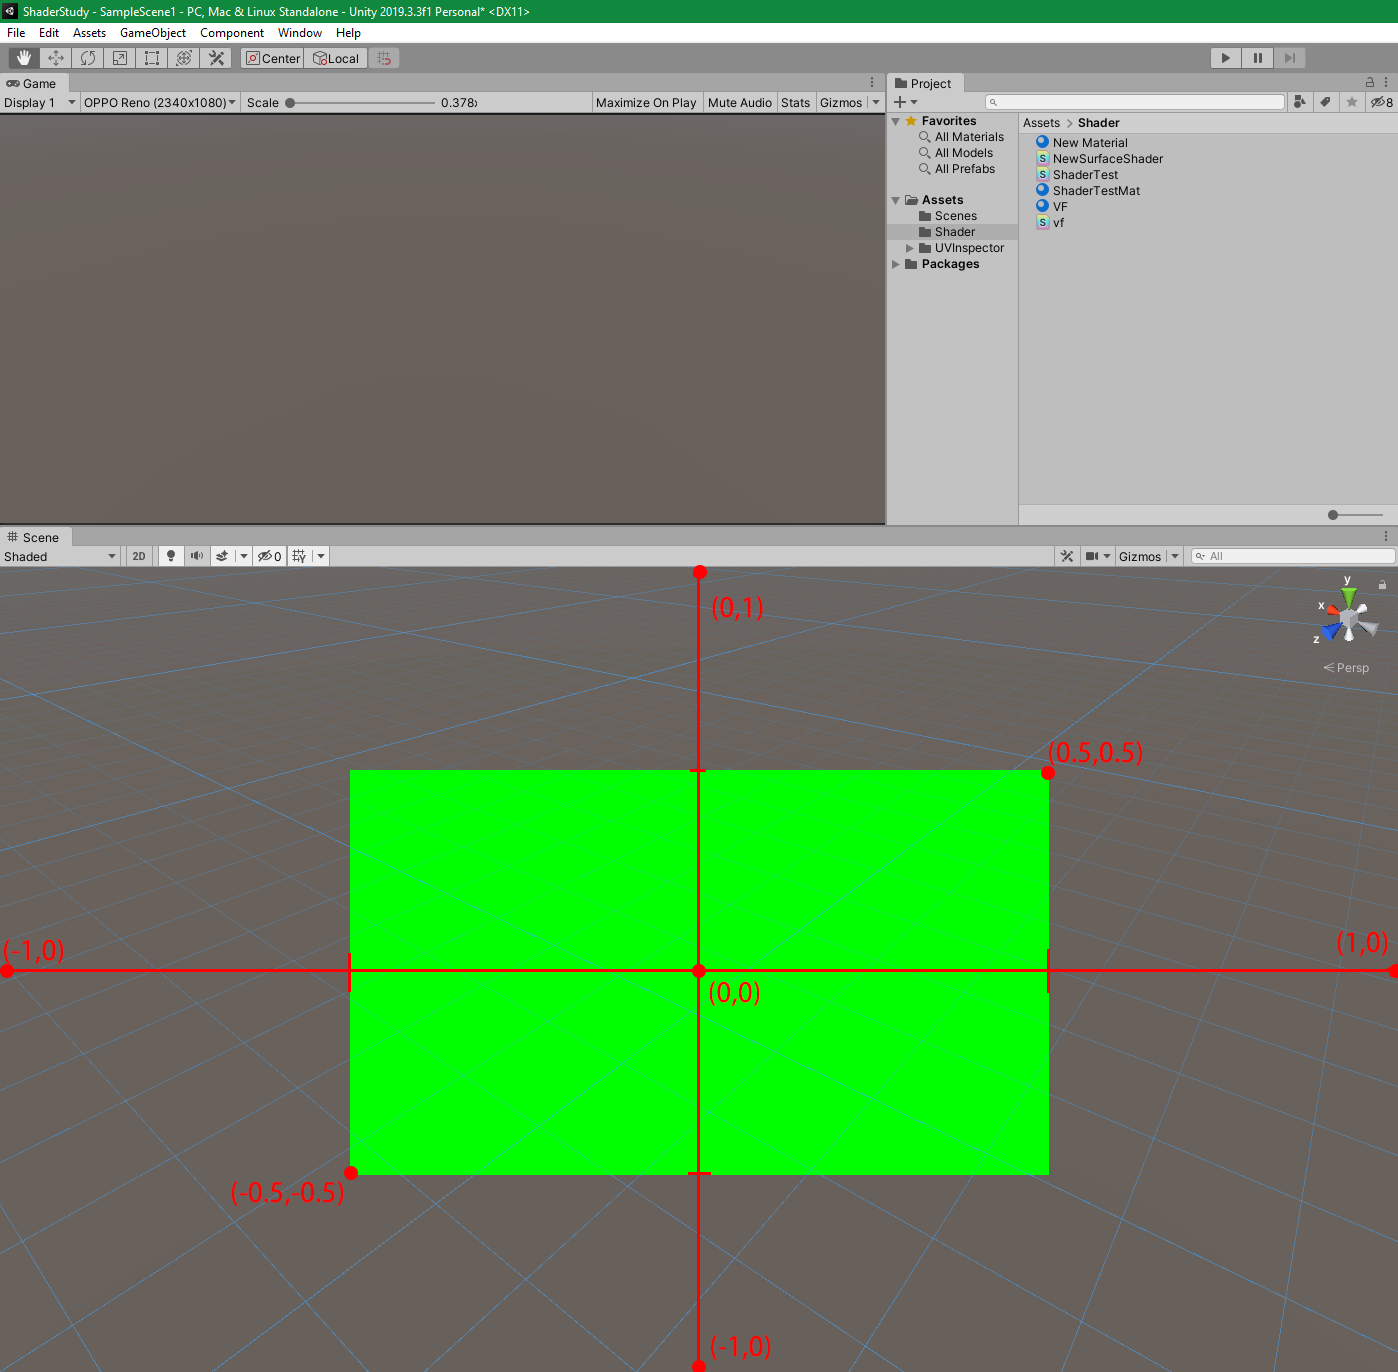Collapse the Assets folder tree
The height and width of the screenshot is (1372, 1398).
point(896,200)
